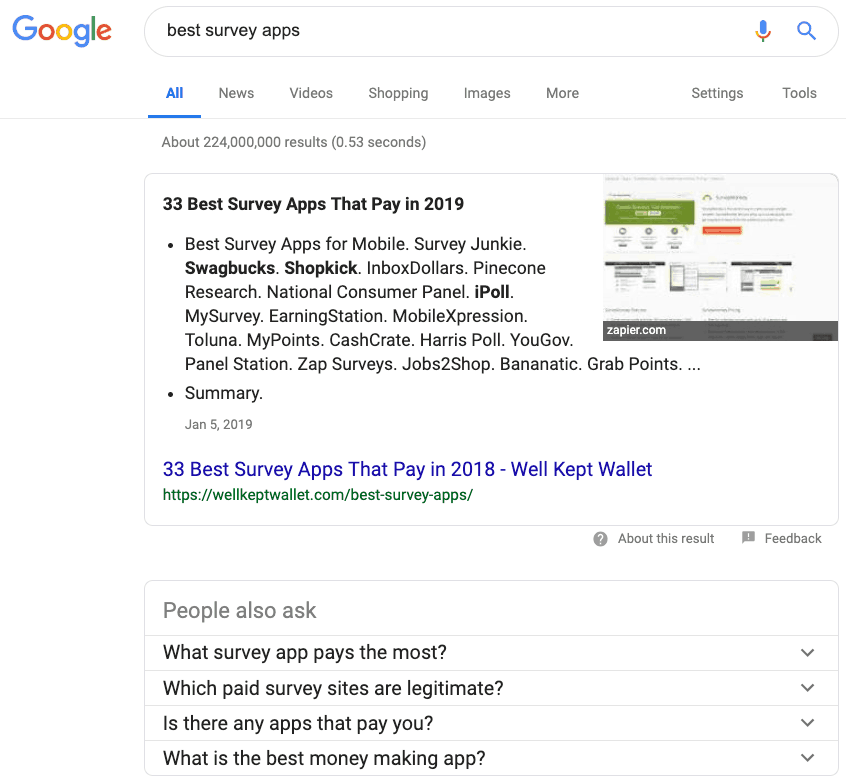Open the Well Kept Wallet result link
The width and height of the screenshot is (846, 780).
tap(407, 469)
